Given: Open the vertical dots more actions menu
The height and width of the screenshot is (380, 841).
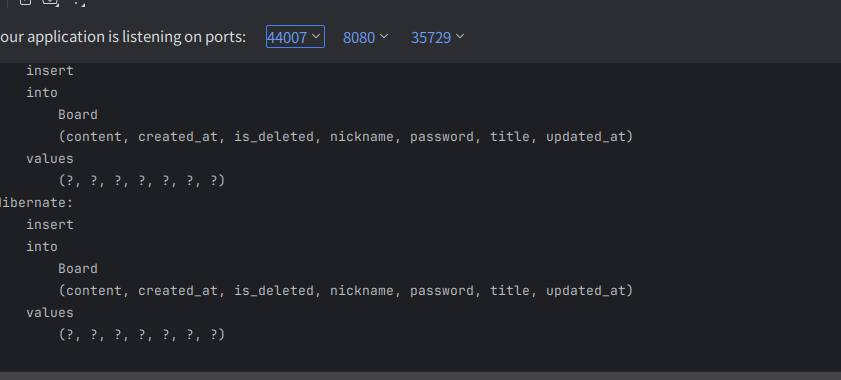Looking at the screenshot, I should pos(78,2).
